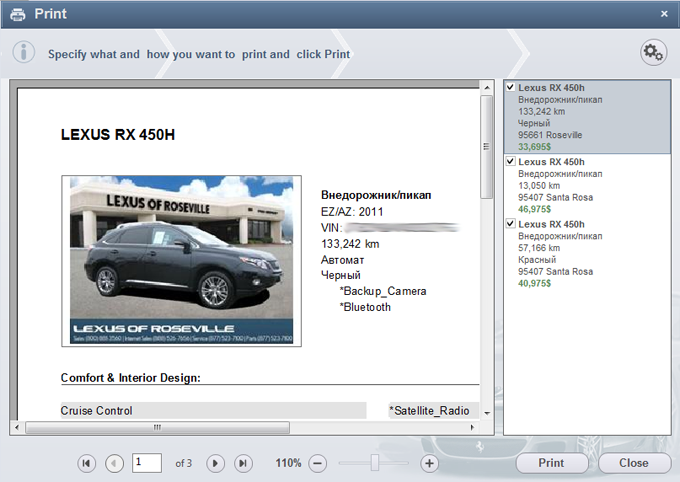Viewport: 680px width, 482px height.
Task: Click the price 40,975$
Action: point(534,283)
